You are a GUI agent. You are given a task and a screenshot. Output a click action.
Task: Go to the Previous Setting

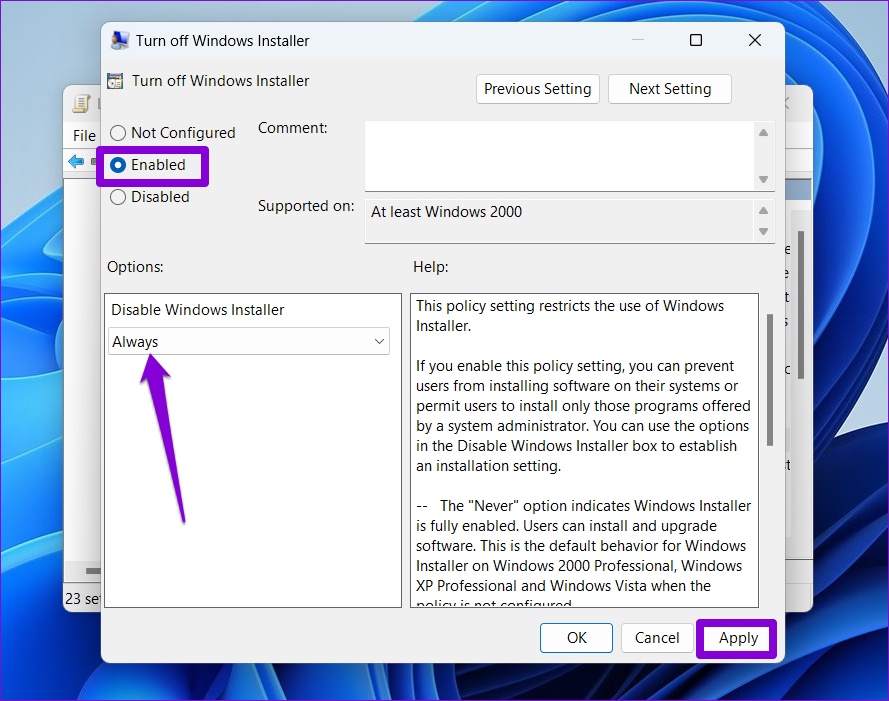[x=538, y=89]
